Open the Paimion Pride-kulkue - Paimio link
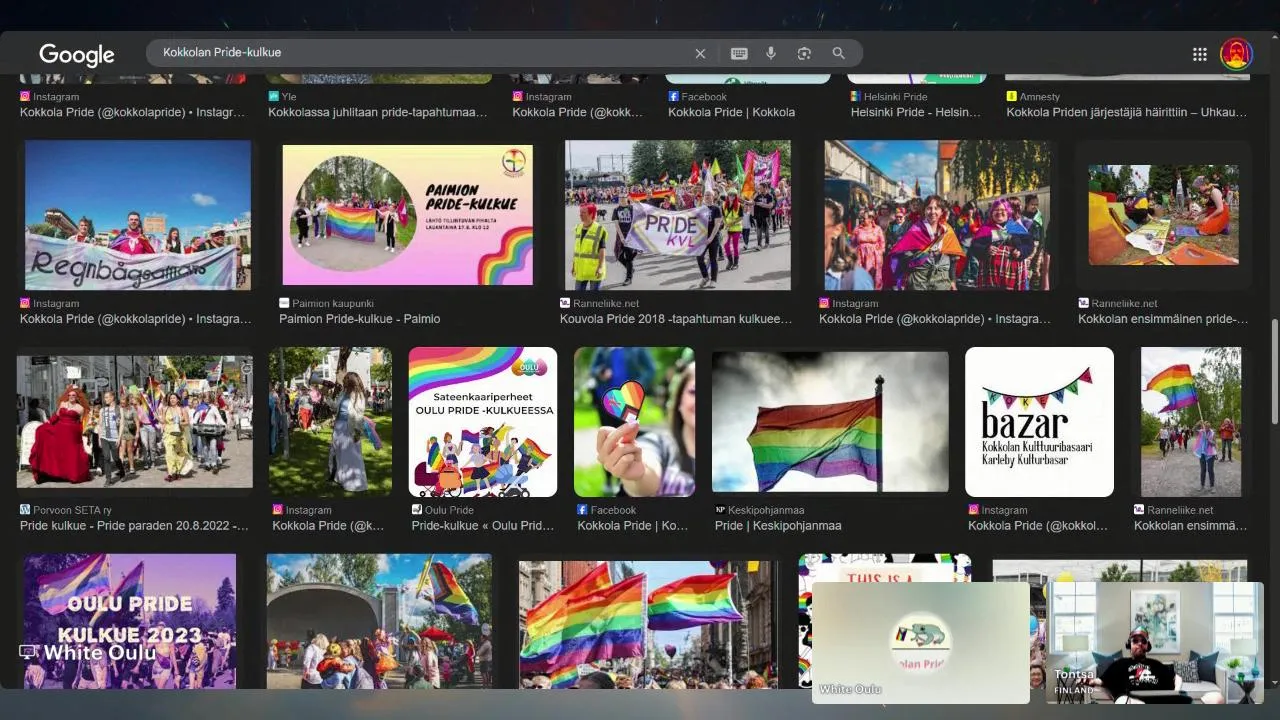Viewport: 1280px width, 720px height. coord(360,319)
